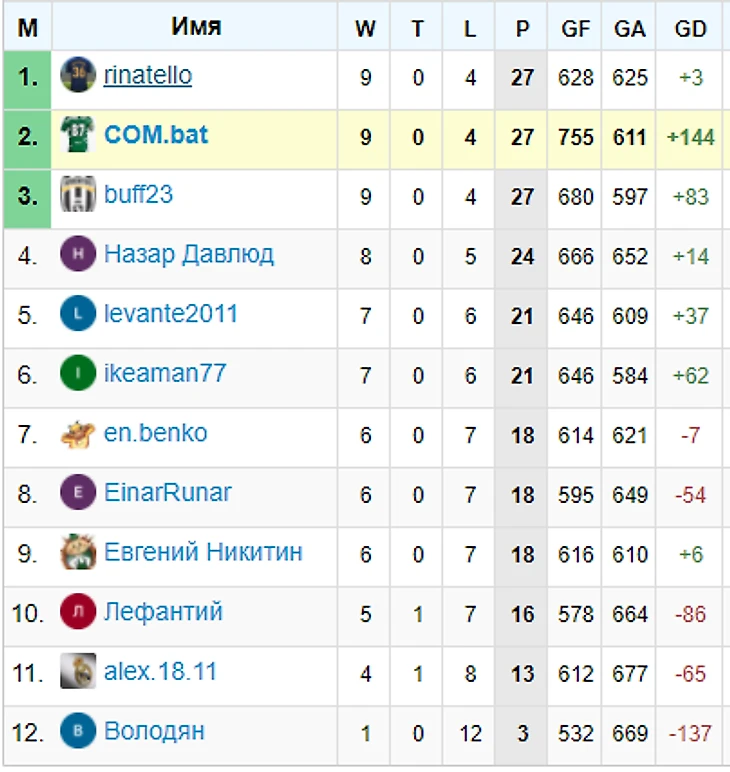Select the GD column header

(690, 28)
